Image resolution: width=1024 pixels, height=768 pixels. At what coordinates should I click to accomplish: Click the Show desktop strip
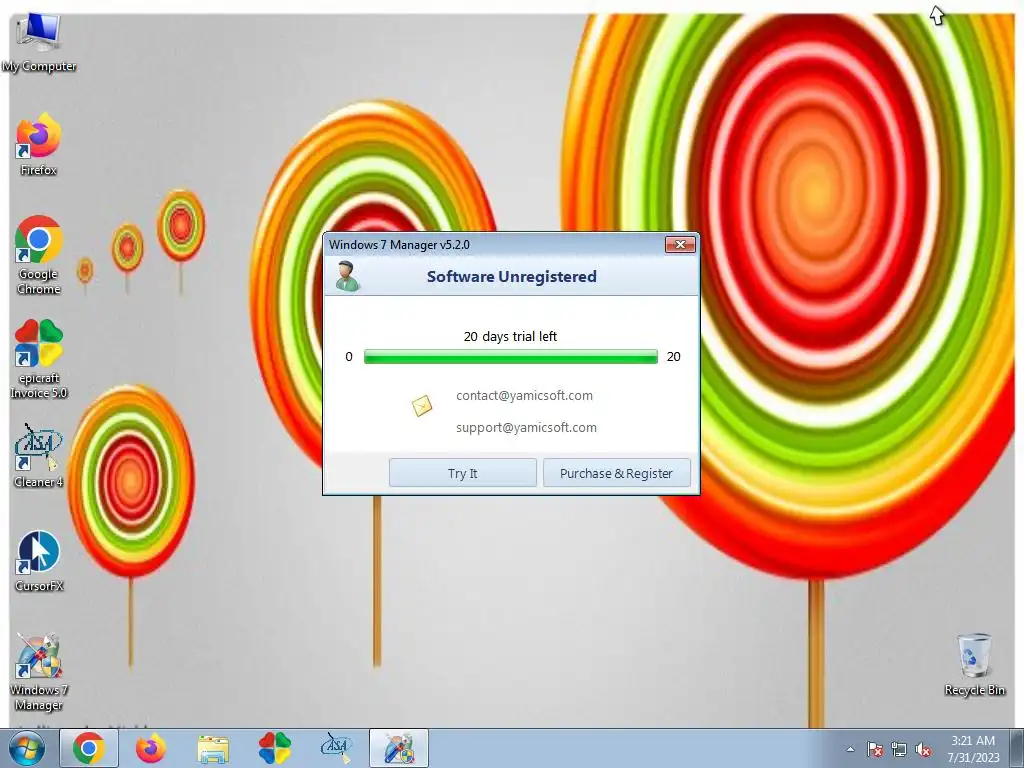1017,748
